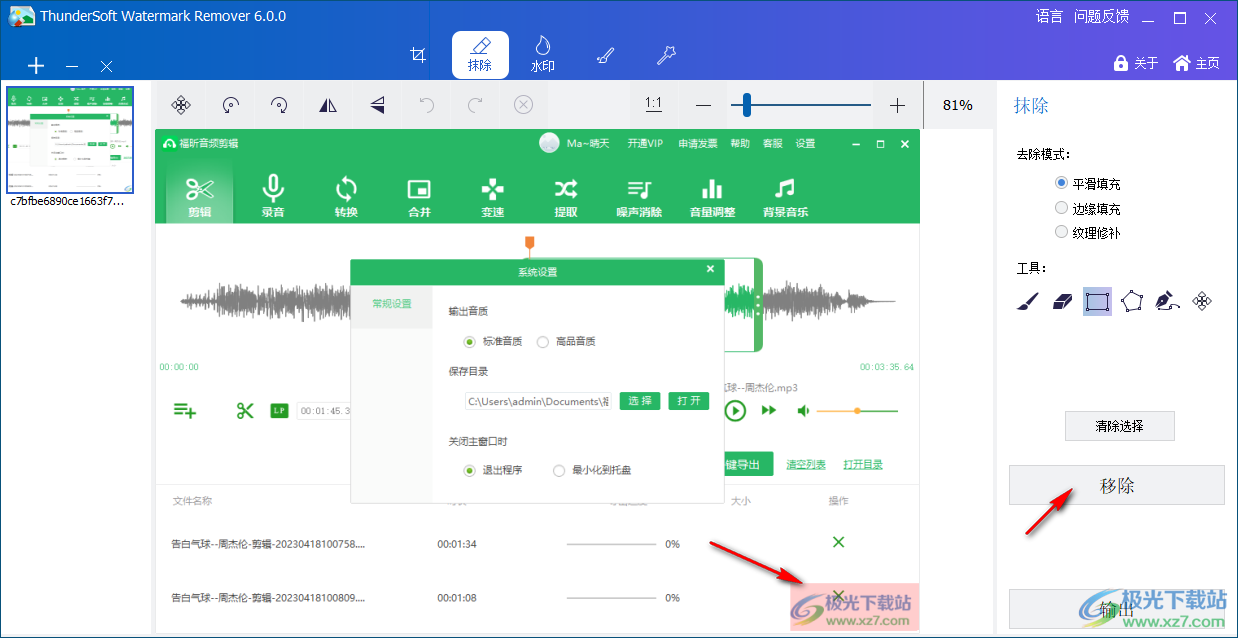Click the move/pan canvas icon
The height and width of the screenshot is (638, 1238).
[181, 104]
